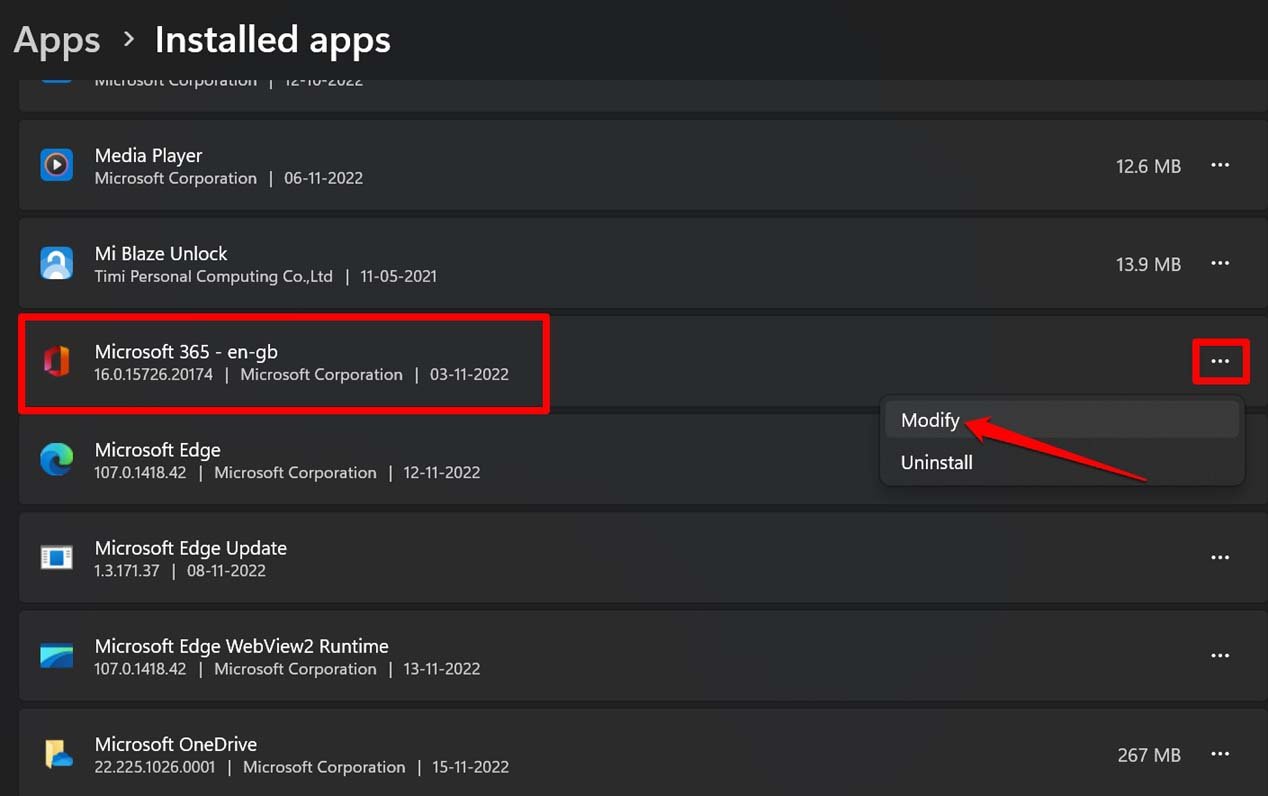Image resolution: width=1268 pixels, height=796 pixels.
Task: Click the Edge WebView2 Runtime icon
Action: tap(57, 656)
